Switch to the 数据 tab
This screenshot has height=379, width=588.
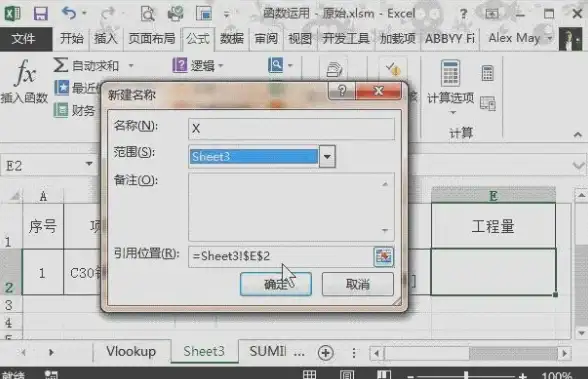[x=232, y=38]
